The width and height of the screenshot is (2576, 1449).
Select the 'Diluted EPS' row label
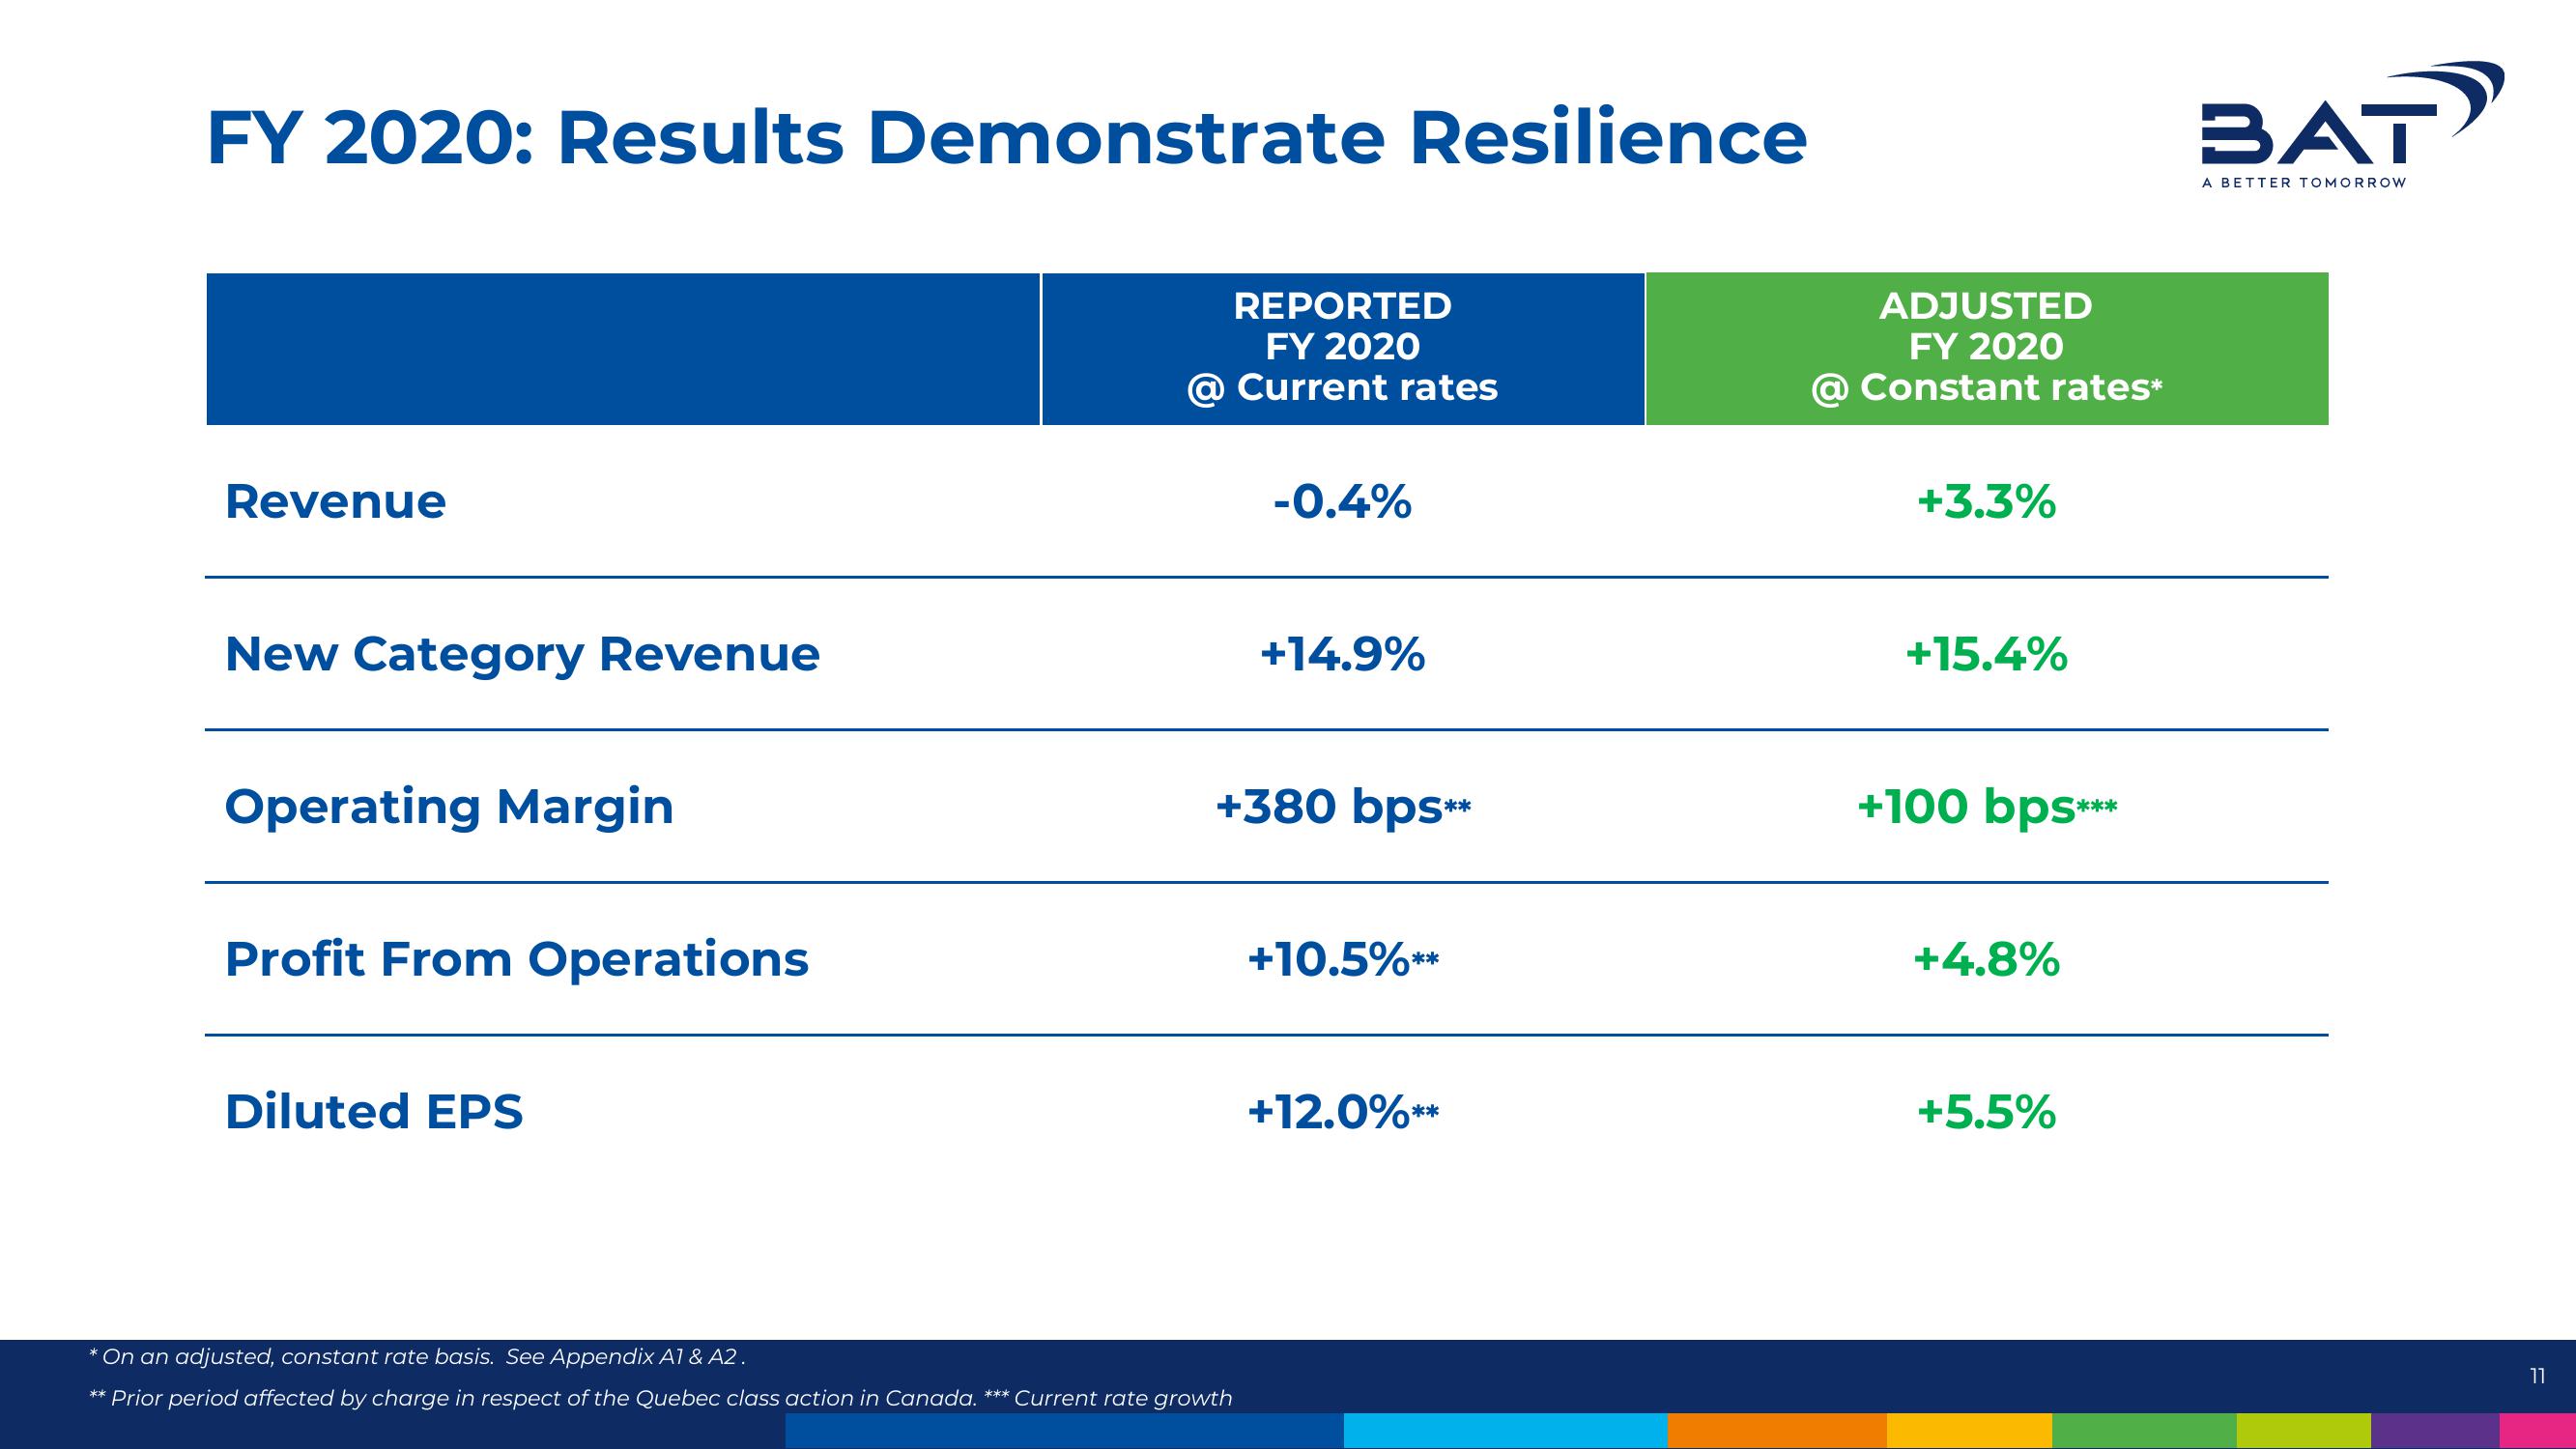(373, 1112)
